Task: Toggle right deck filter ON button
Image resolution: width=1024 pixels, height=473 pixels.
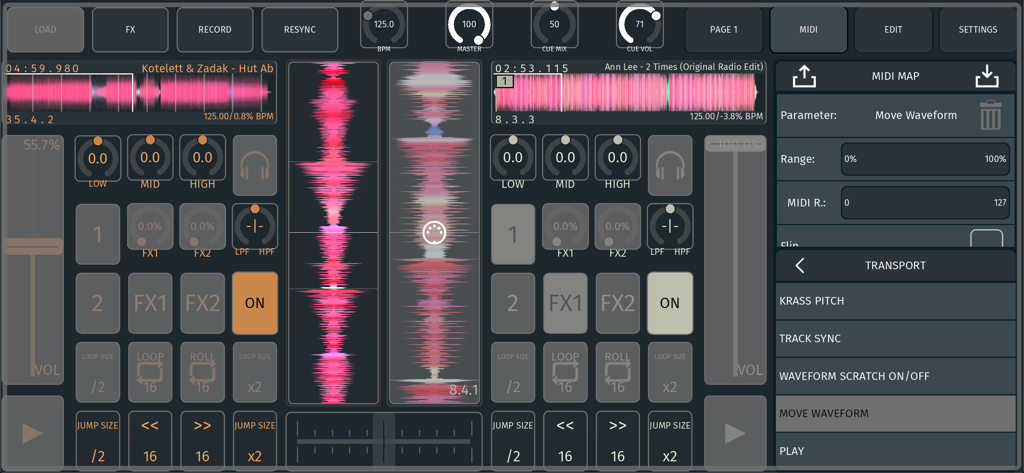Action: click(669, 303)
